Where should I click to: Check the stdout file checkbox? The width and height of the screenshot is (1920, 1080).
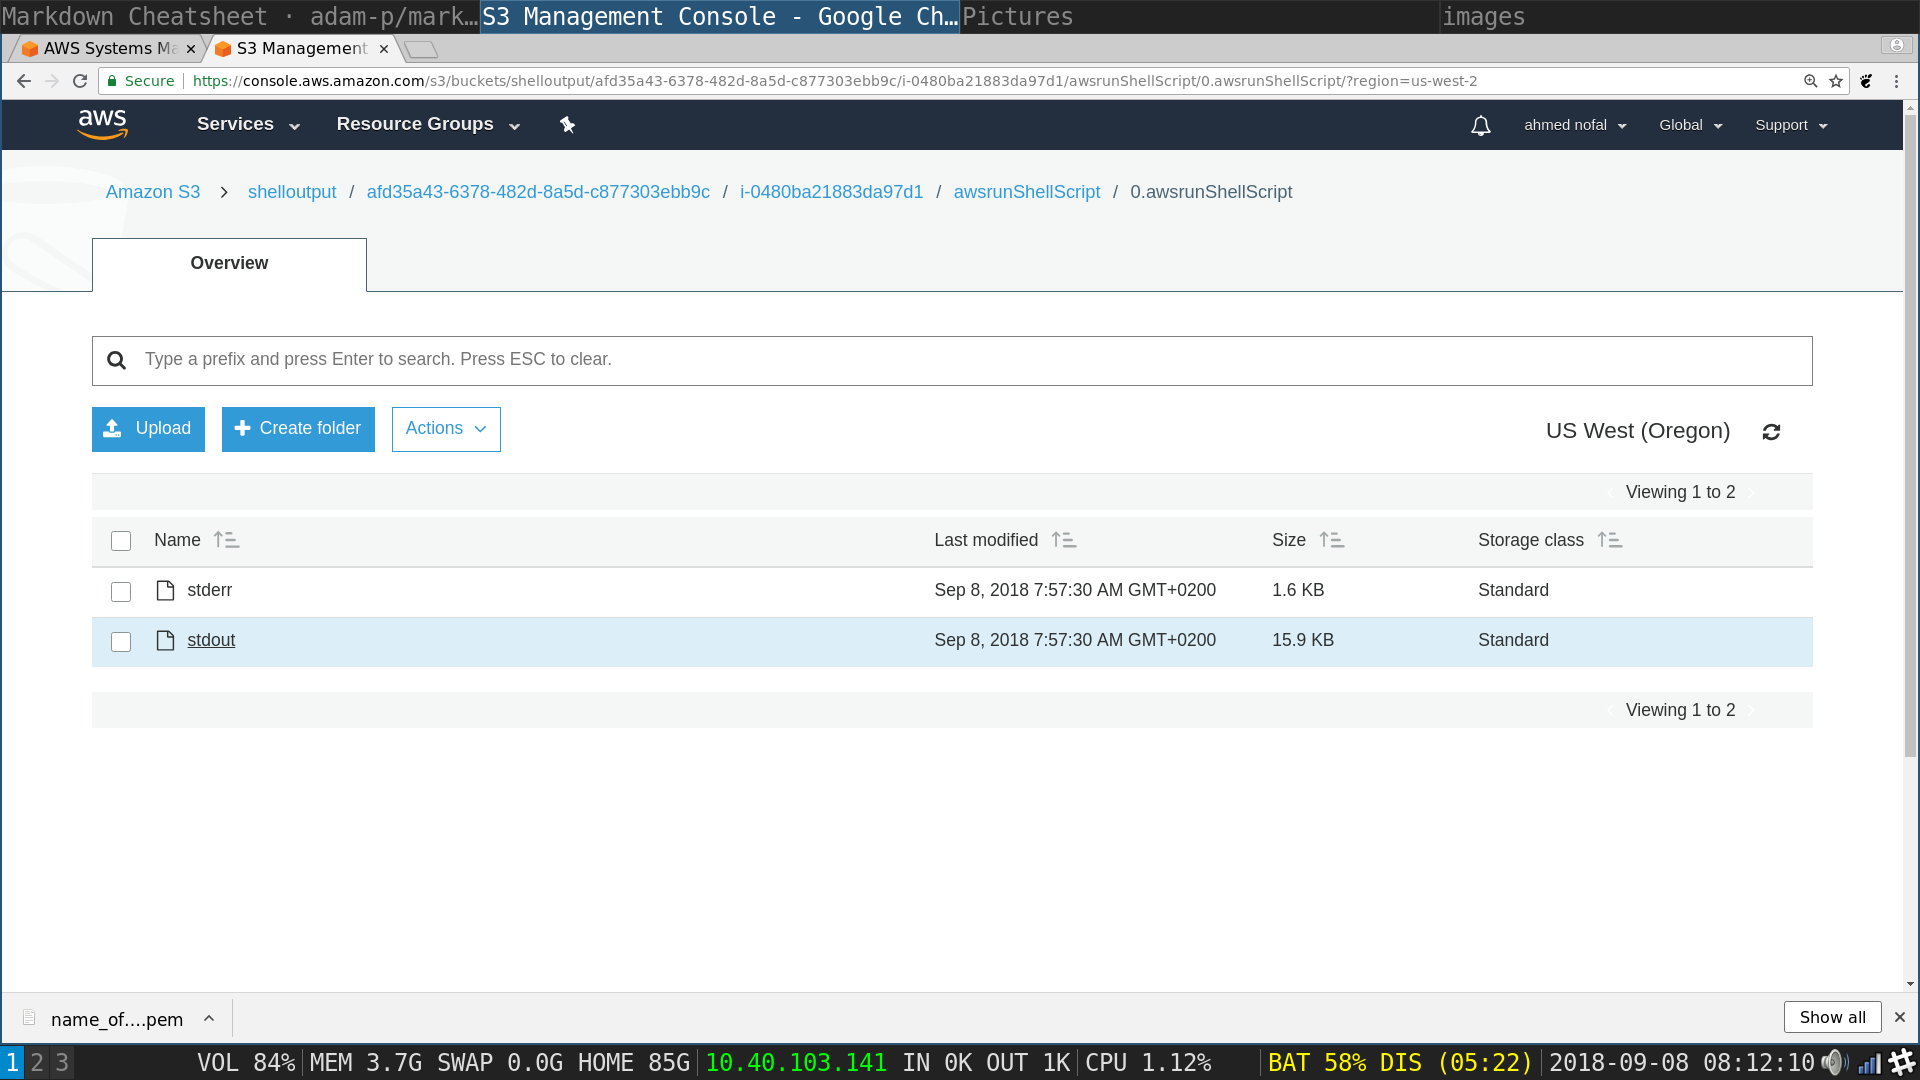pyautogui.click(x=121, y=642)
